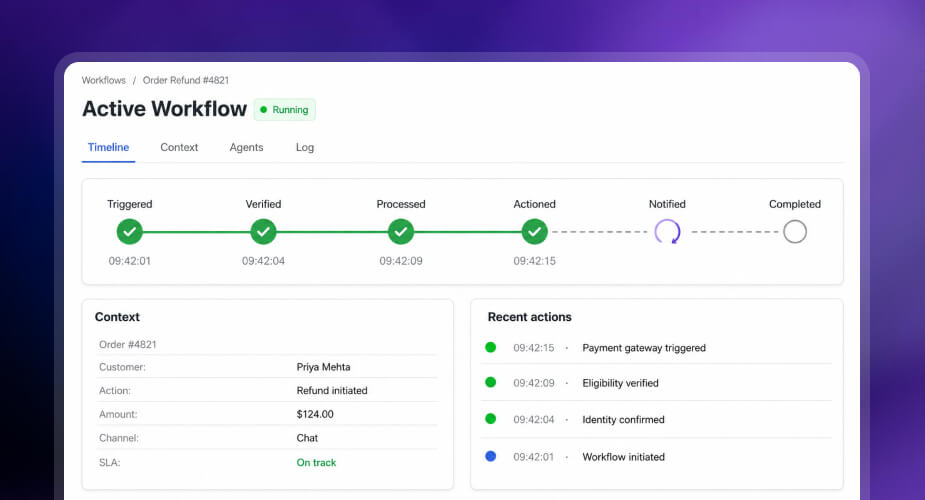Click the On track SLA status
The image size is (925, 500).
click(x=316, y=463)
